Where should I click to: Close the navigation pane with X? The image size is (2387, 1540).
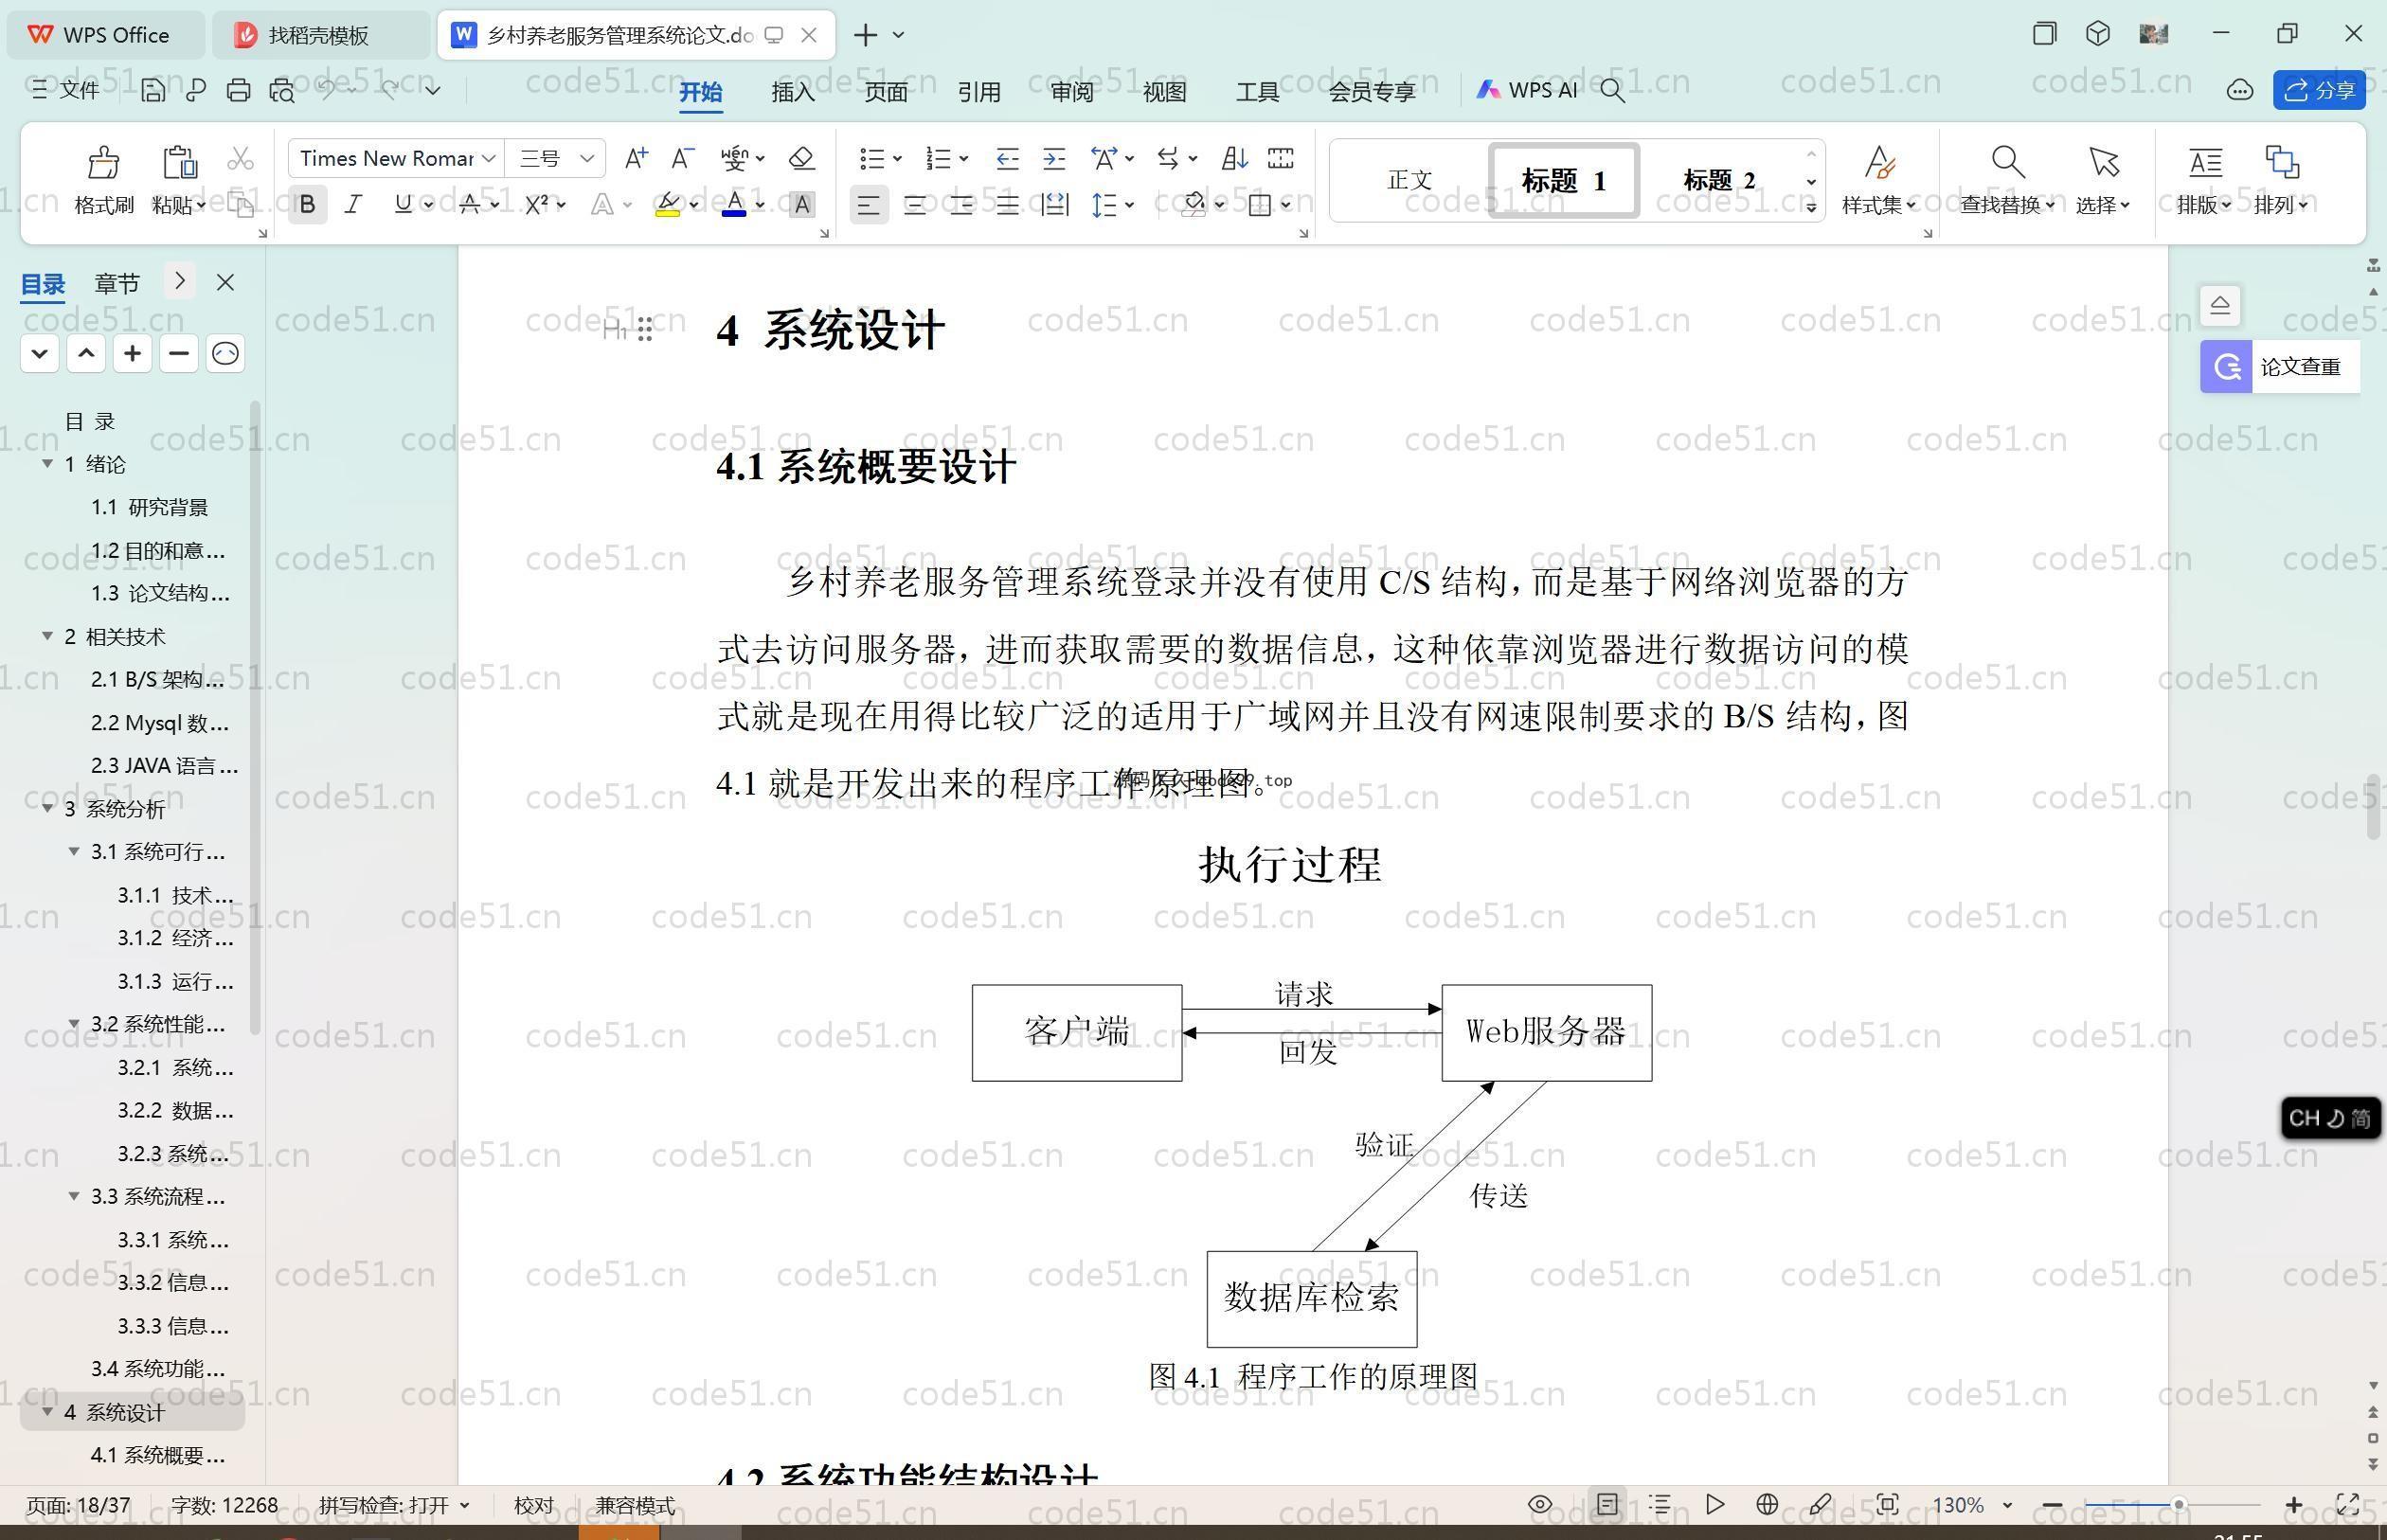pyautogui.click(x=226, y=283)
